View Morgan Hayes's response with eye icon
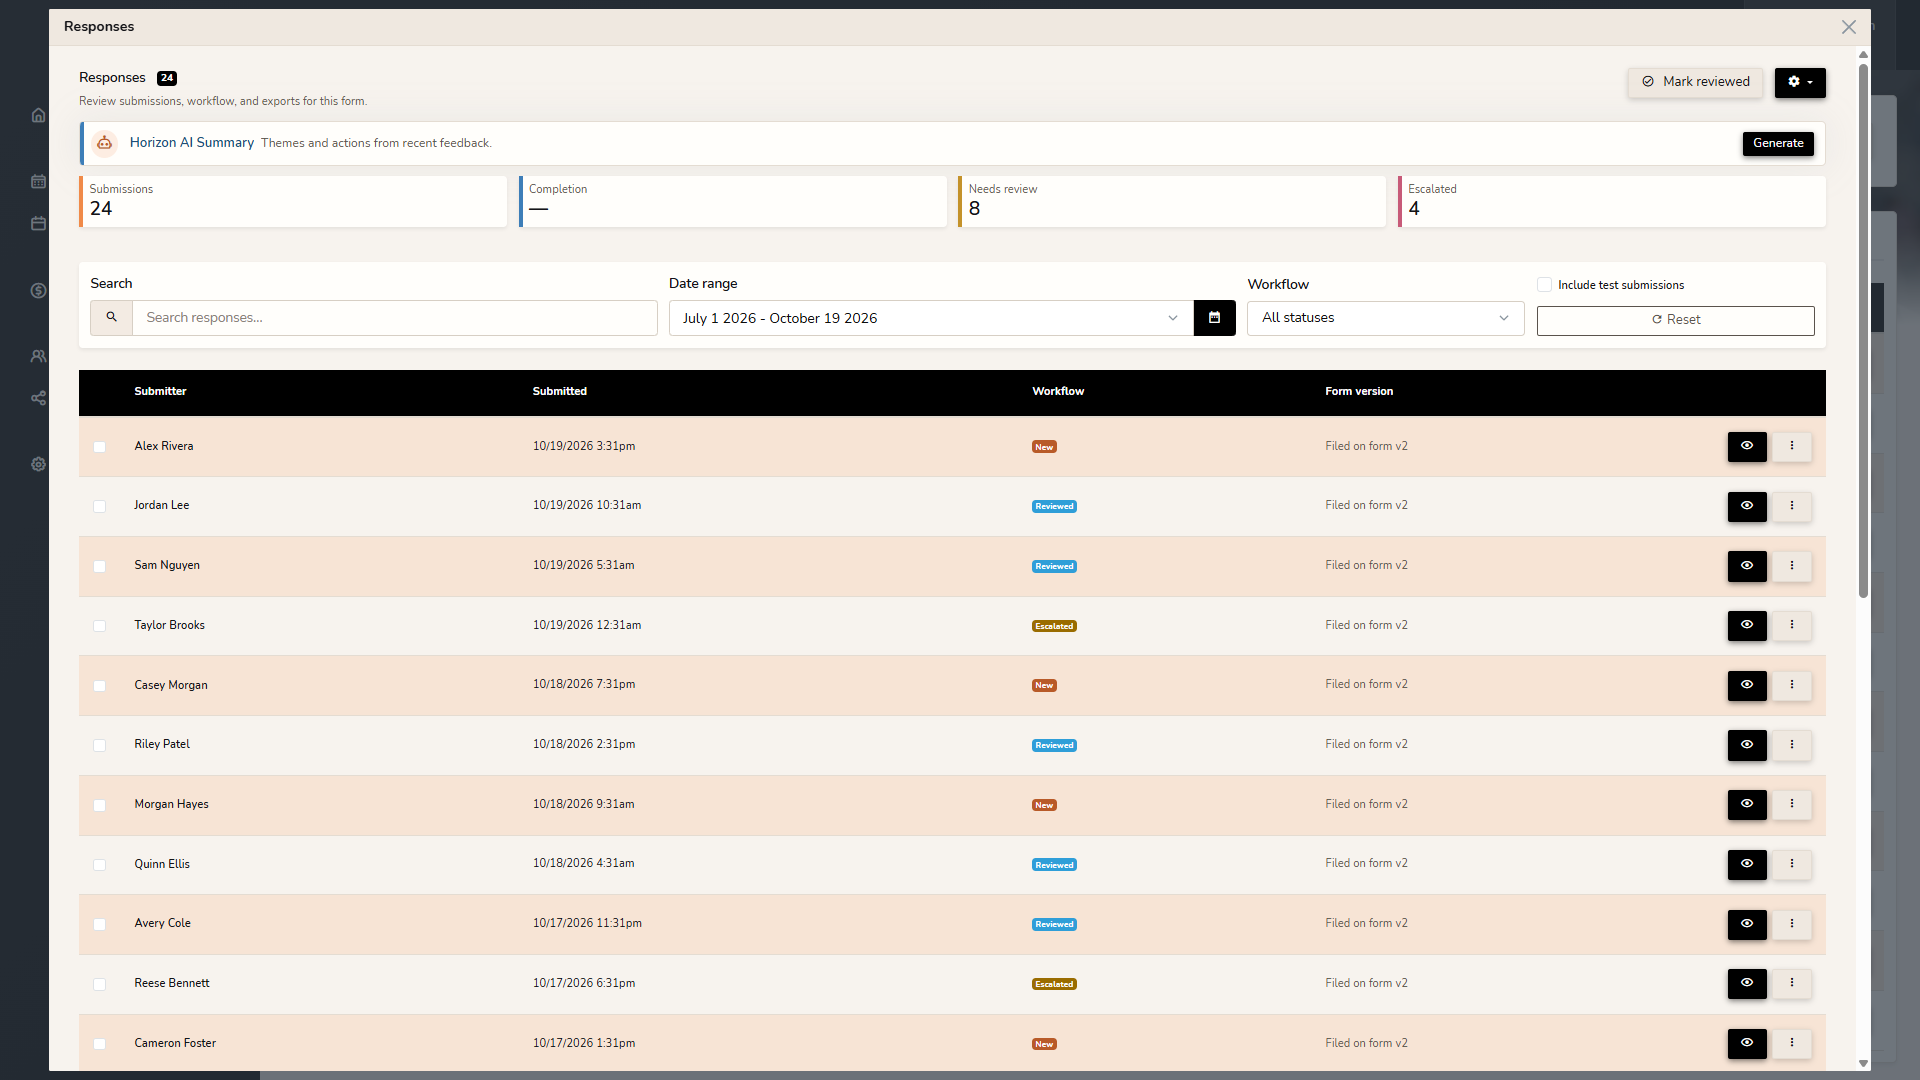The image size is (1920, 1080). [x=1747, y=804]
